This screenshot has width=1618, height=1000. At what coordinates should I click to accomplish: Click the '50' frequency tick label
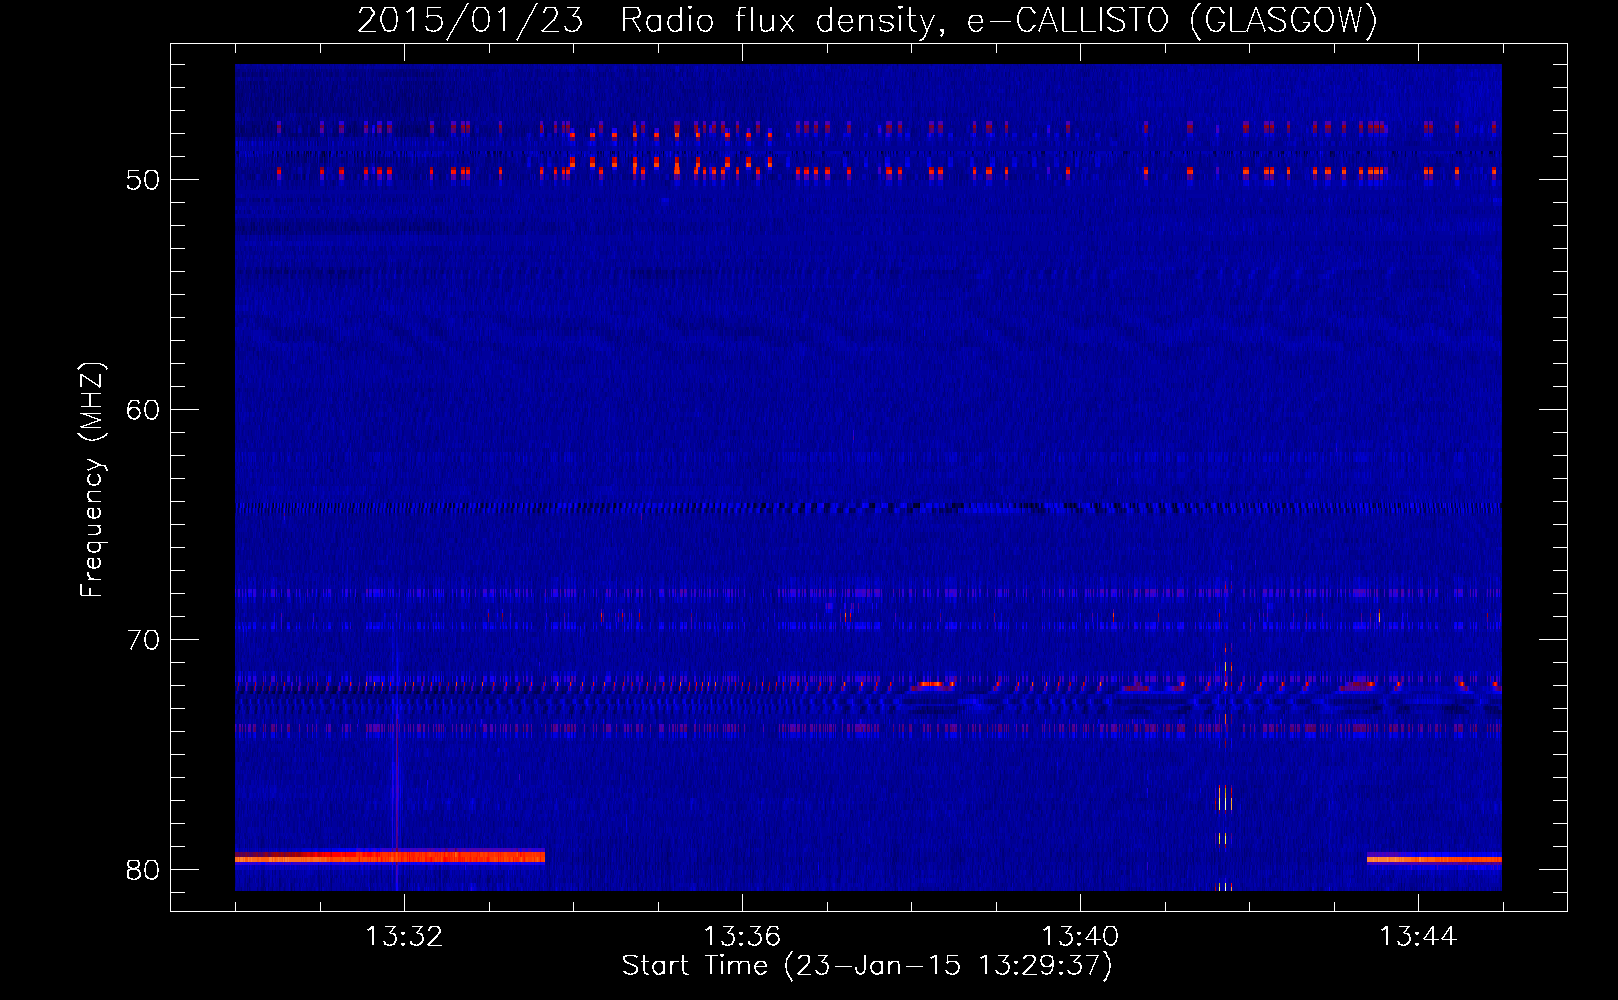[143, 181]
